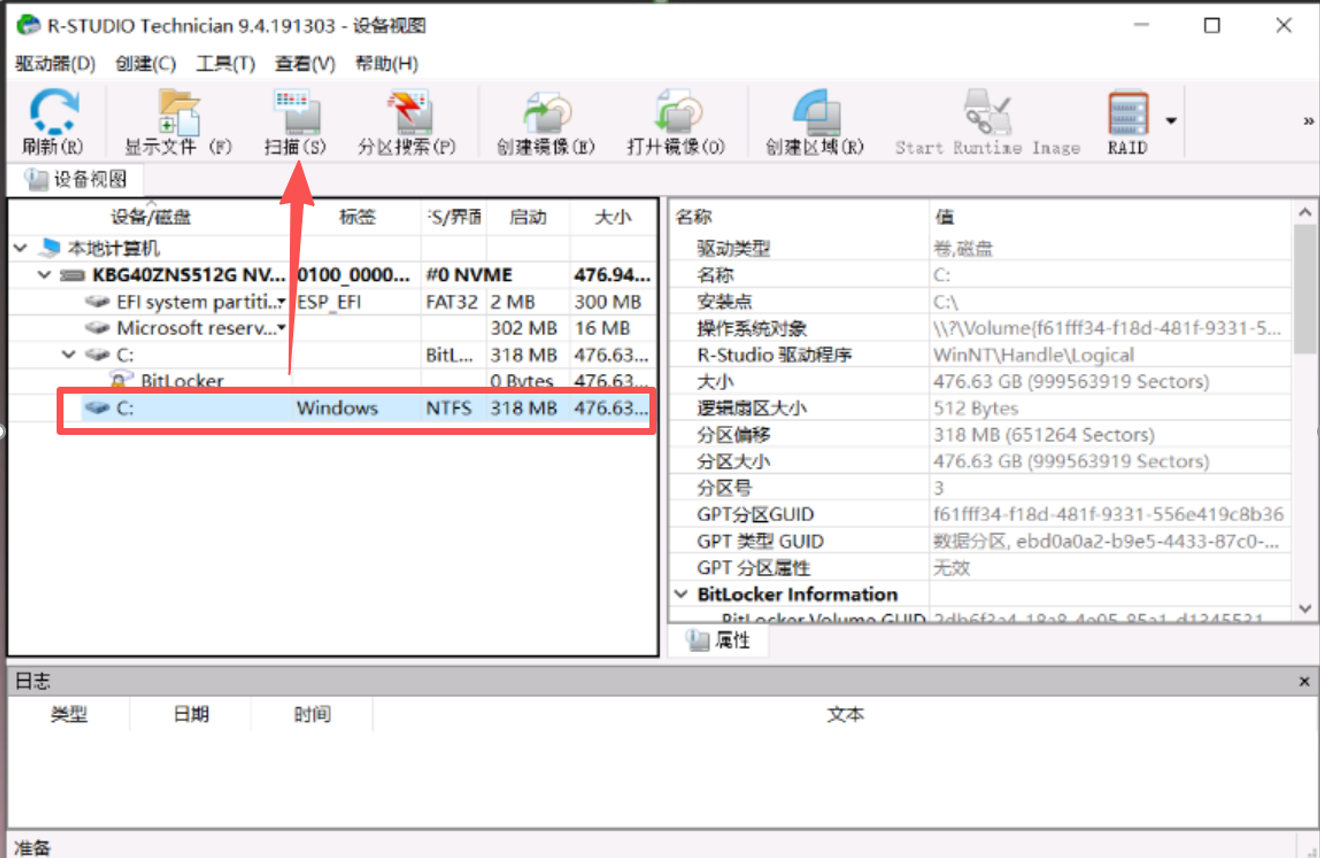The width and height of the screenshot is (1320, 858).
Task: Open the 工具(T) menu
Action: click(x=225, y=63)
